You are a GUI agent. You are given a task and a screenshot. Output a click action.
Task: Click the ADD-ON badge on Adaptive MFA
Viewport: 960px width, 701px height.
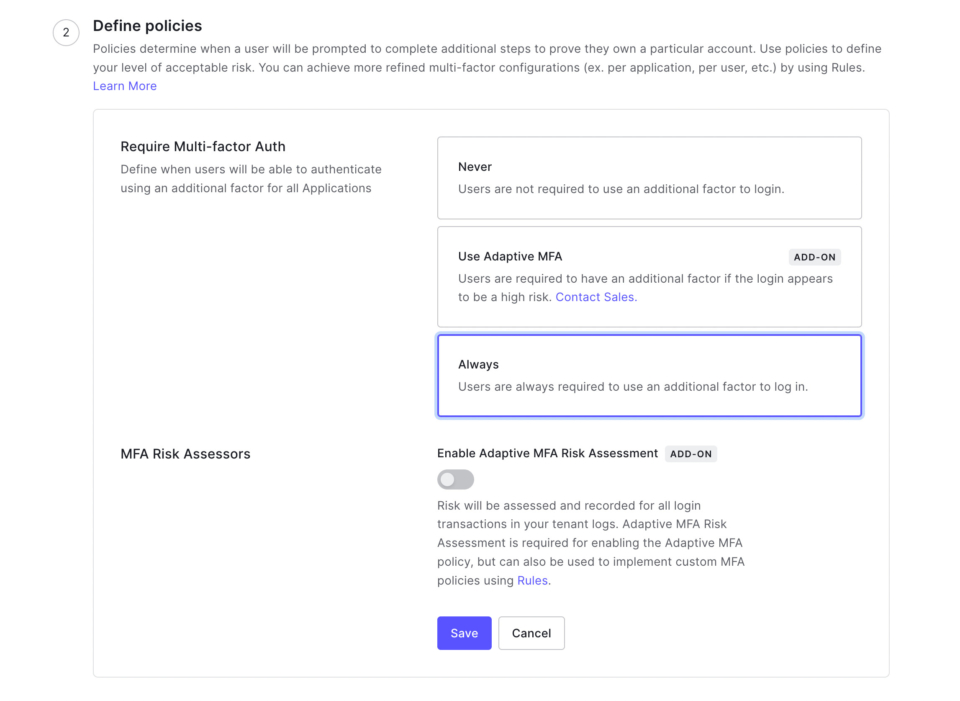[x=814, y=256]
